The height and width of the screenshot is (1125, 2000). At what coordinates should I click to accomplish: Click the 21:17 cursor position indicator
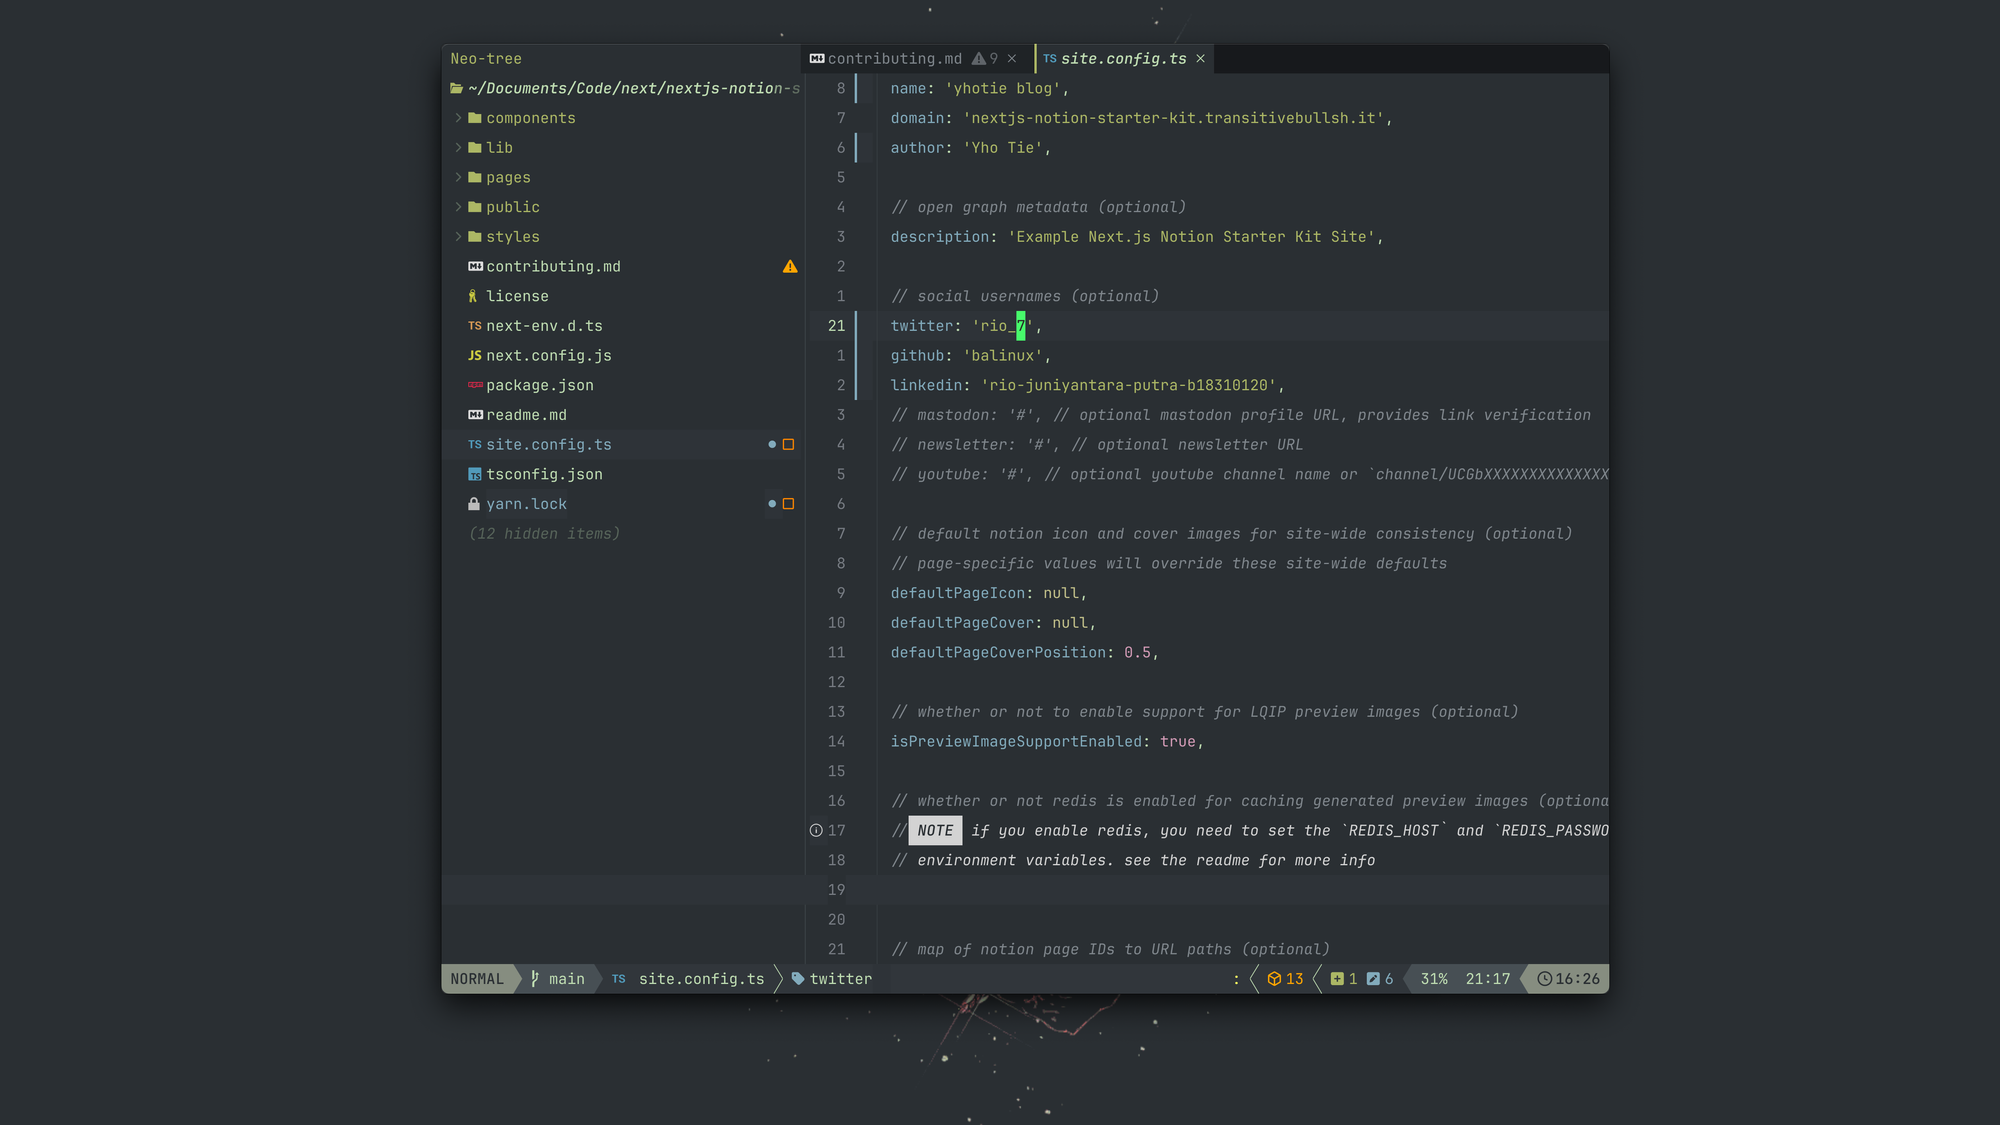(x=1487, y=979)
